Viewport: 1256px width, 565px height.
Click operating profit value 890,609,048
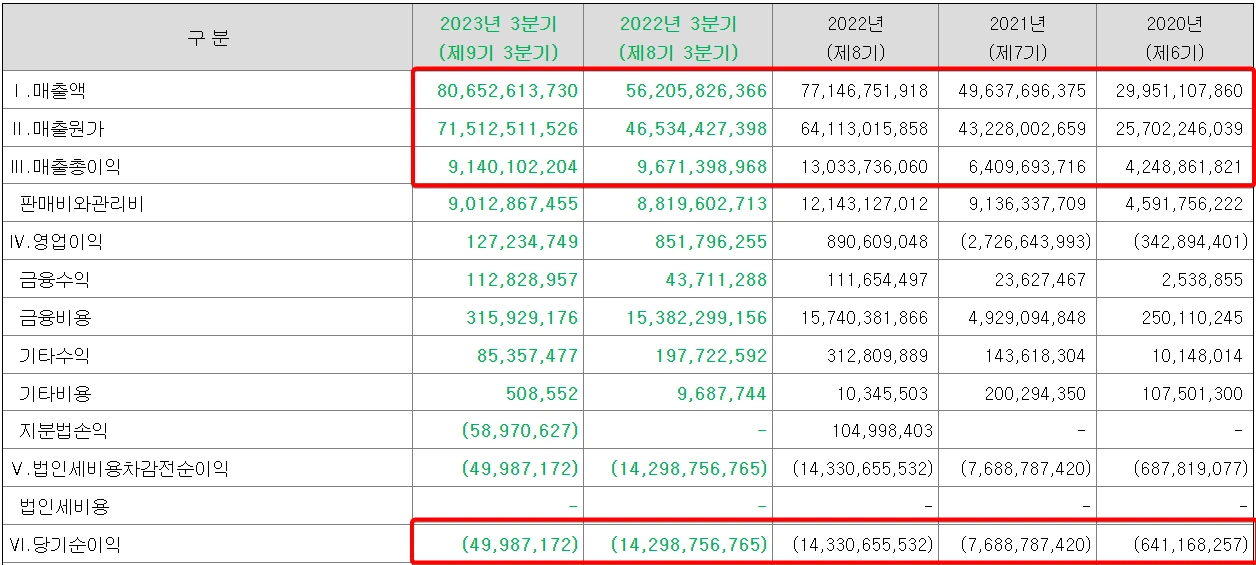(878, 242)
